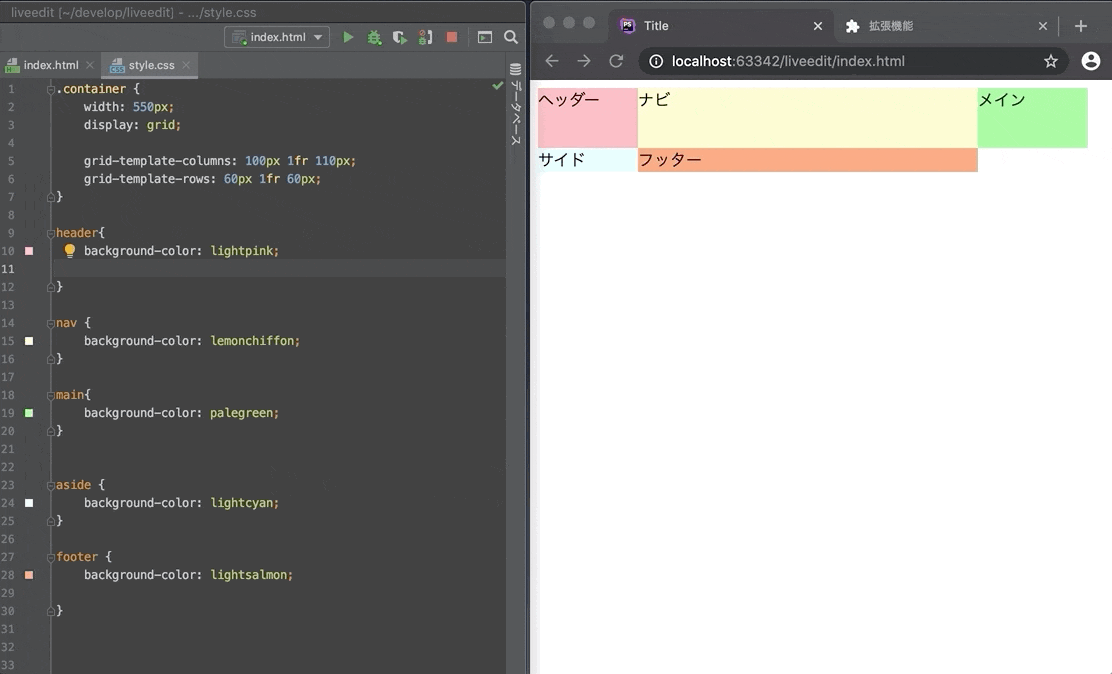1112x674 pixels.
Task: Click the green inspection checkmark in editor
Action: pyautogui.click(x=498, y=86)
